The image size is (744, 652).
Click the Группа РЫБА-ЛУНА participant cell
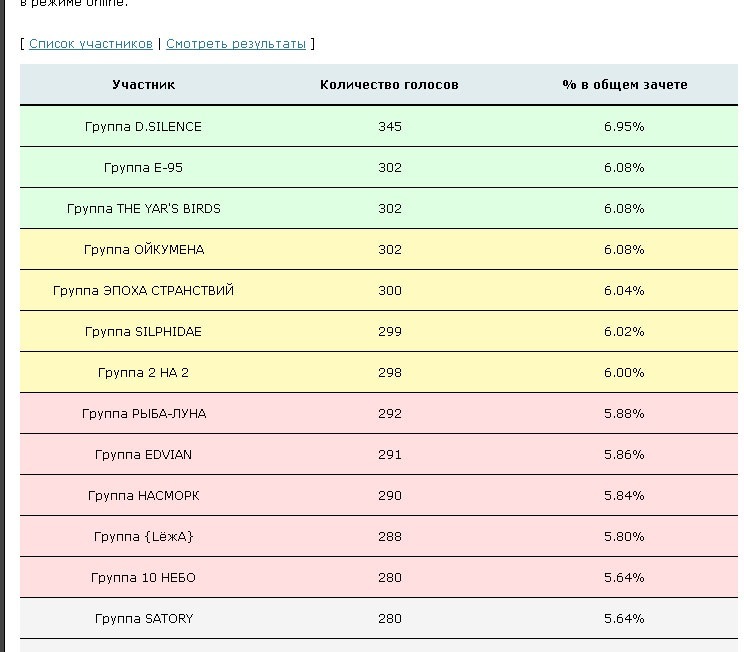point(143,414)
